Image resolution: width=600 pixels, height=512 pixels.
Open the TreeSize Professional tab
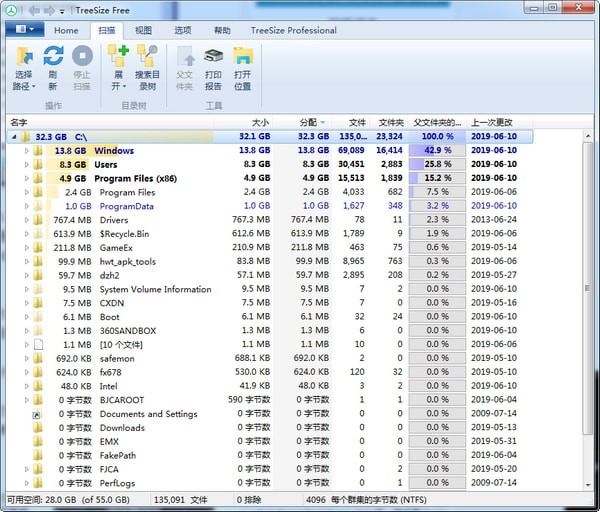click(x=293, y=30)
